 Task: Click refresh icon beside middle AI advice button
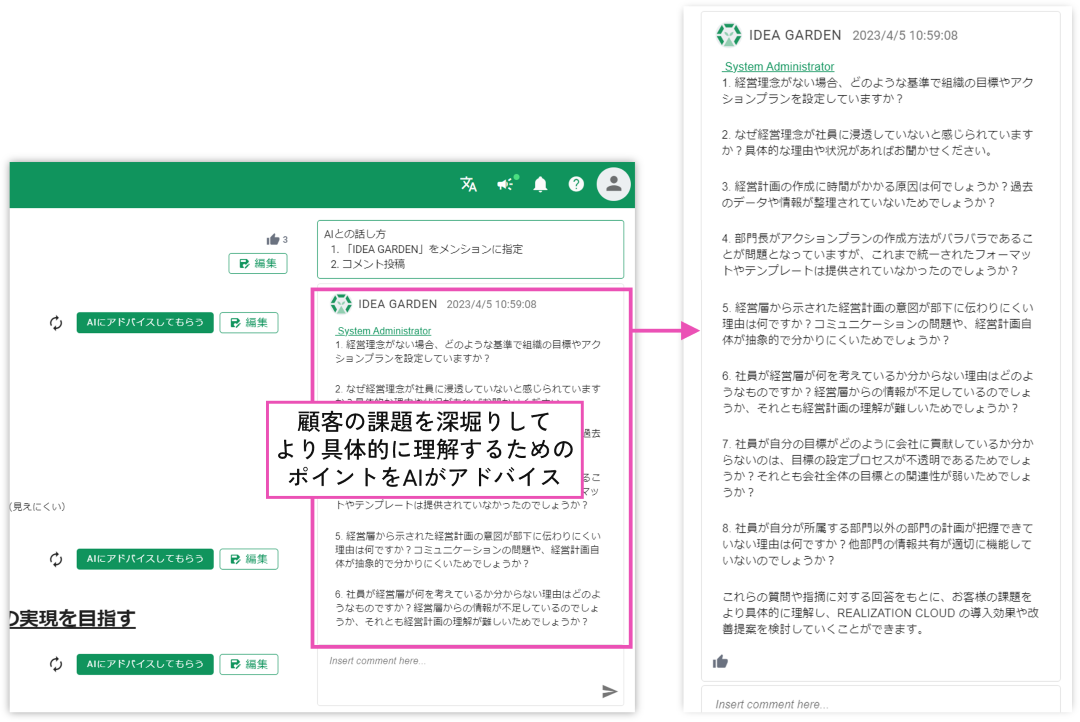point(56,559)
